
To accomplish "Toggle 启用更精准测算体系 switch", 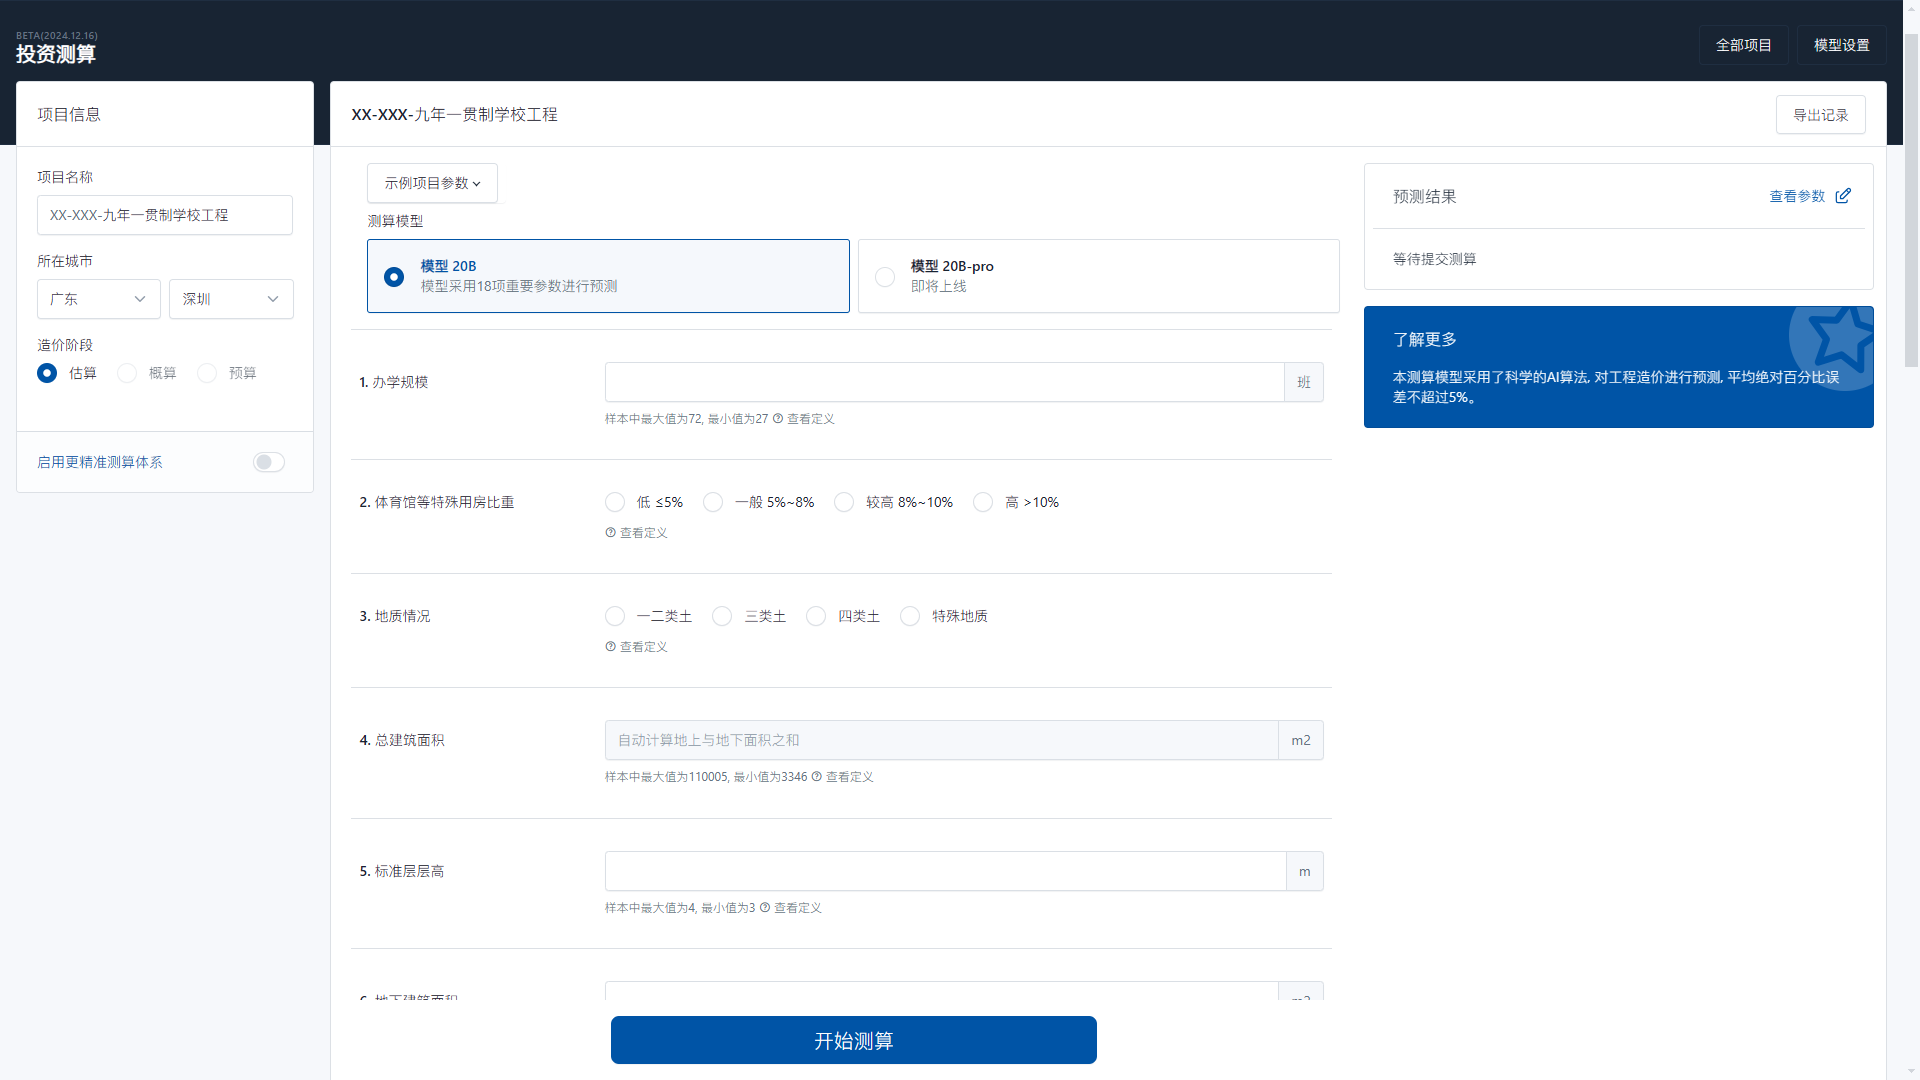I will pyautogui.click(x=268, y=462).
